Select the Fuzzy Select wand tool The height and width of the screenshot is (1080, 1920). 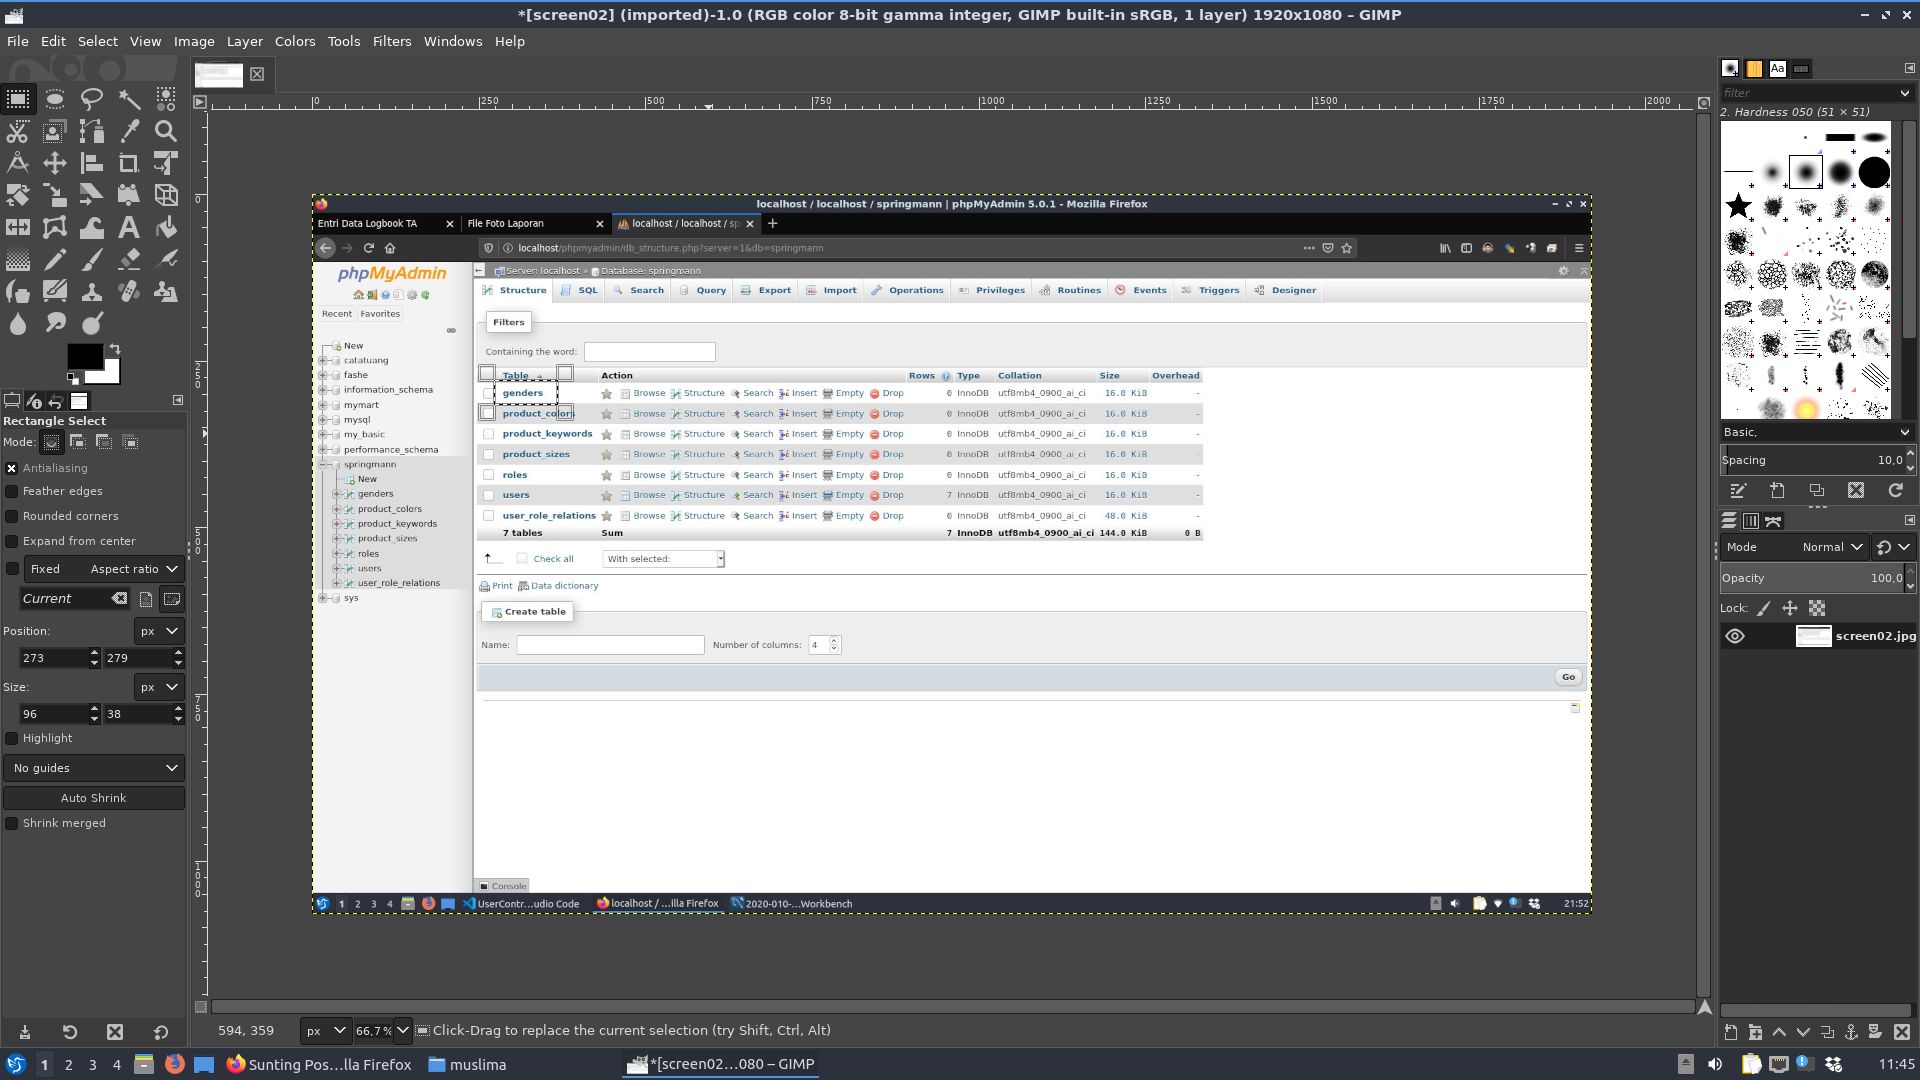pos(129,99)
